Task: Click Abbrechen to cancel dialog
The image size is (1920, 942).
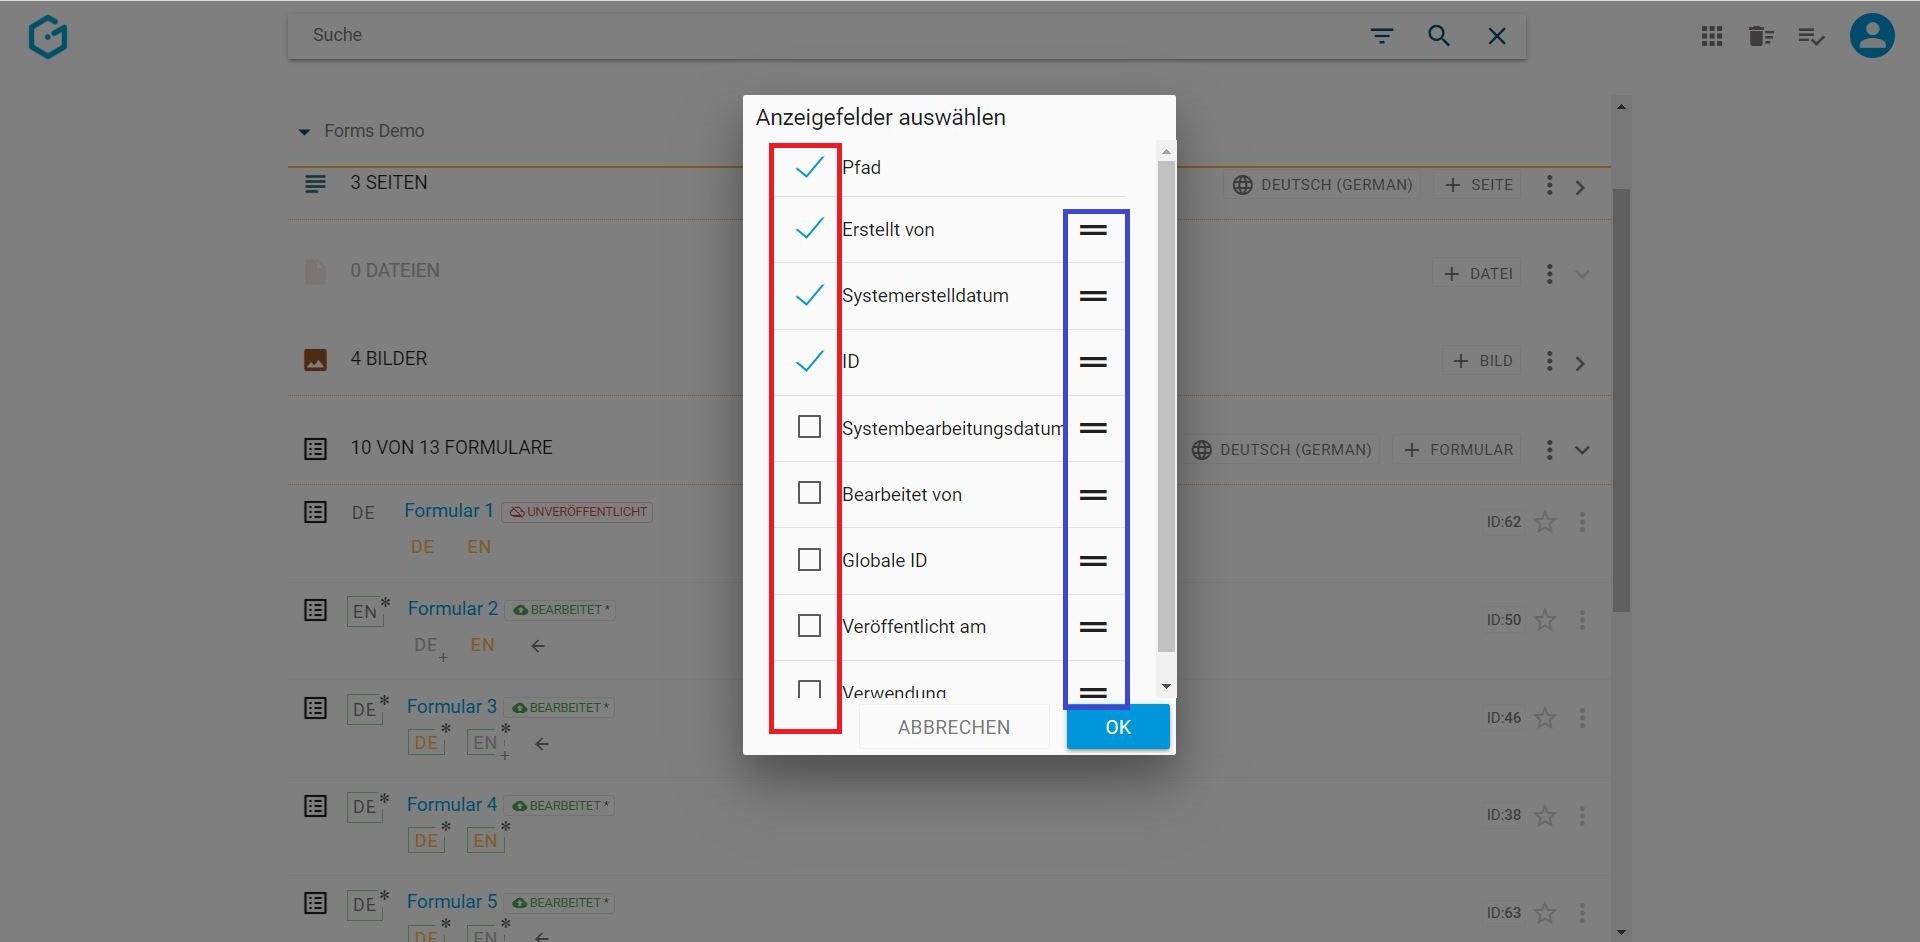Action: pos(954,727)
